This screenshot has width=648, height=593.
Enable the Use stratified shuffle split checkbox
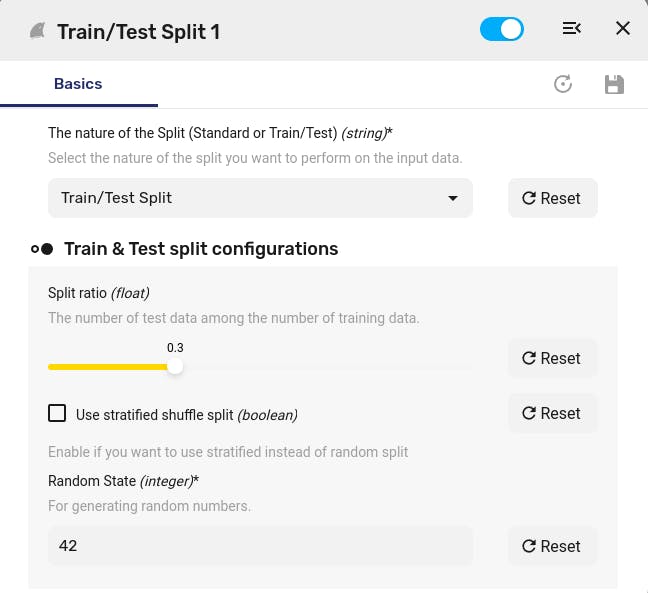pos(57,413)
